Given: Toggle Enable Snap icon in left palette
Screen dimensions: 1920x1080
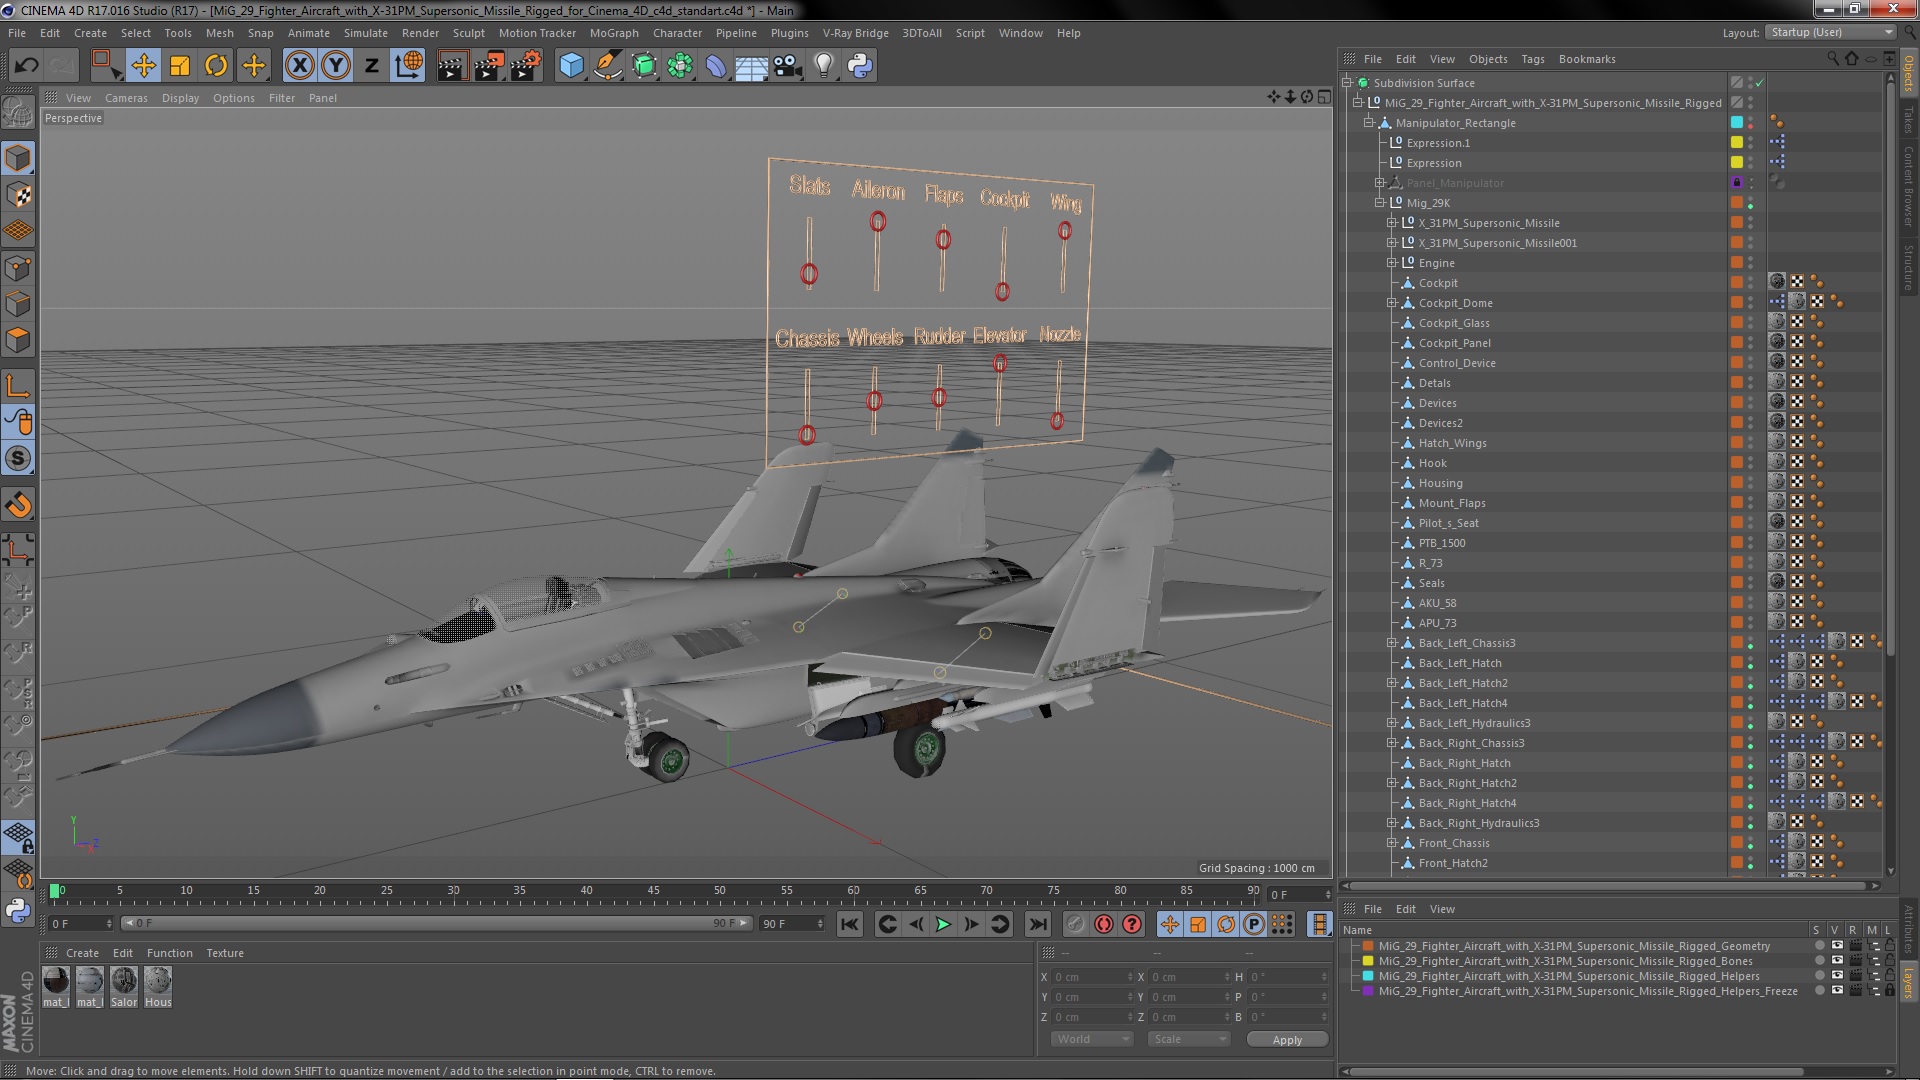Looking at the screenshot, I should tap(18, 459).
